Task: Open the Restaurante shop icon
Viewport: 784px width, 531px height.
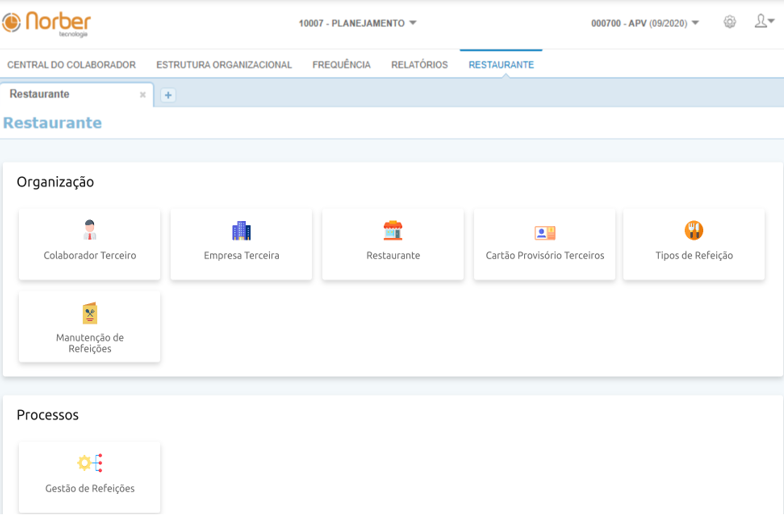Action: [x=393, y=231]
